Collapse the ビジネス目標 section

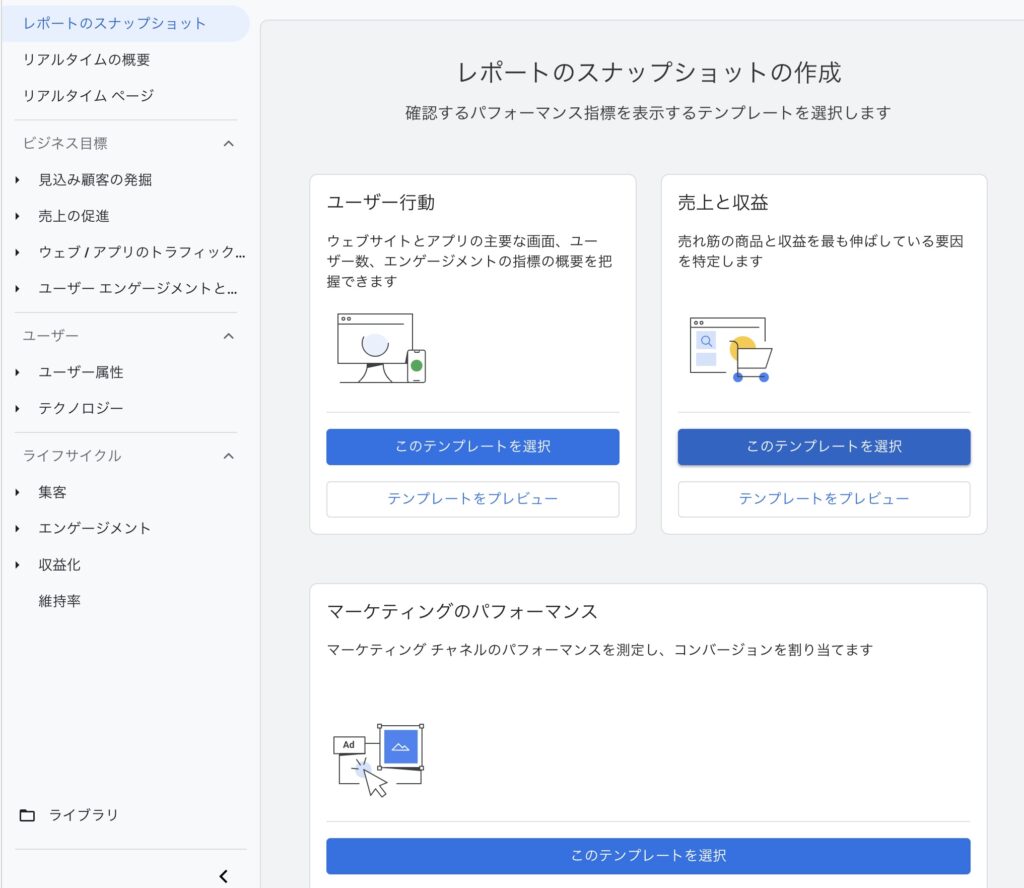click(228, 144)
